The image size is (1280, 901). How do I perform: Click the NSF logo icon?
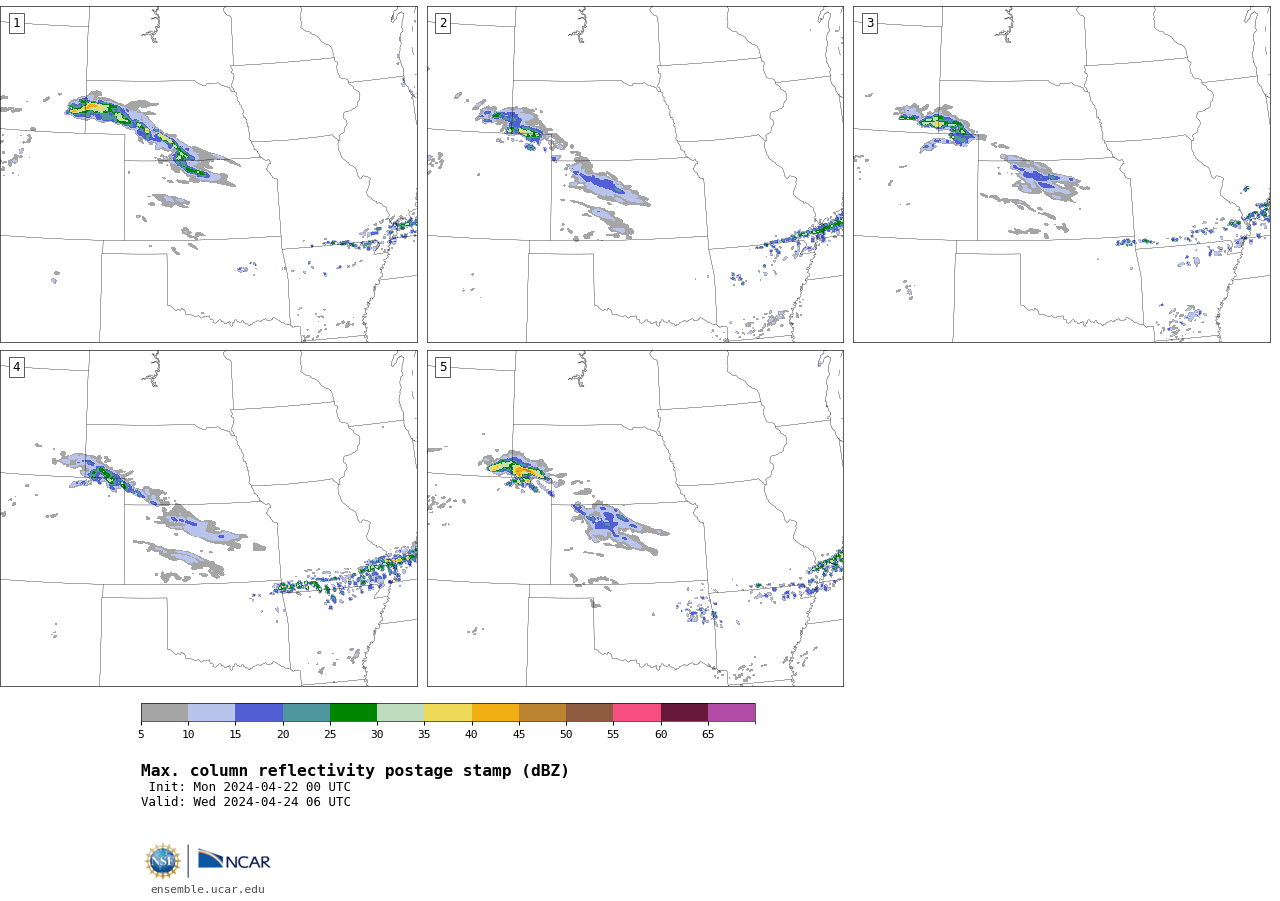pyautogui.click(x=163, y=861)
